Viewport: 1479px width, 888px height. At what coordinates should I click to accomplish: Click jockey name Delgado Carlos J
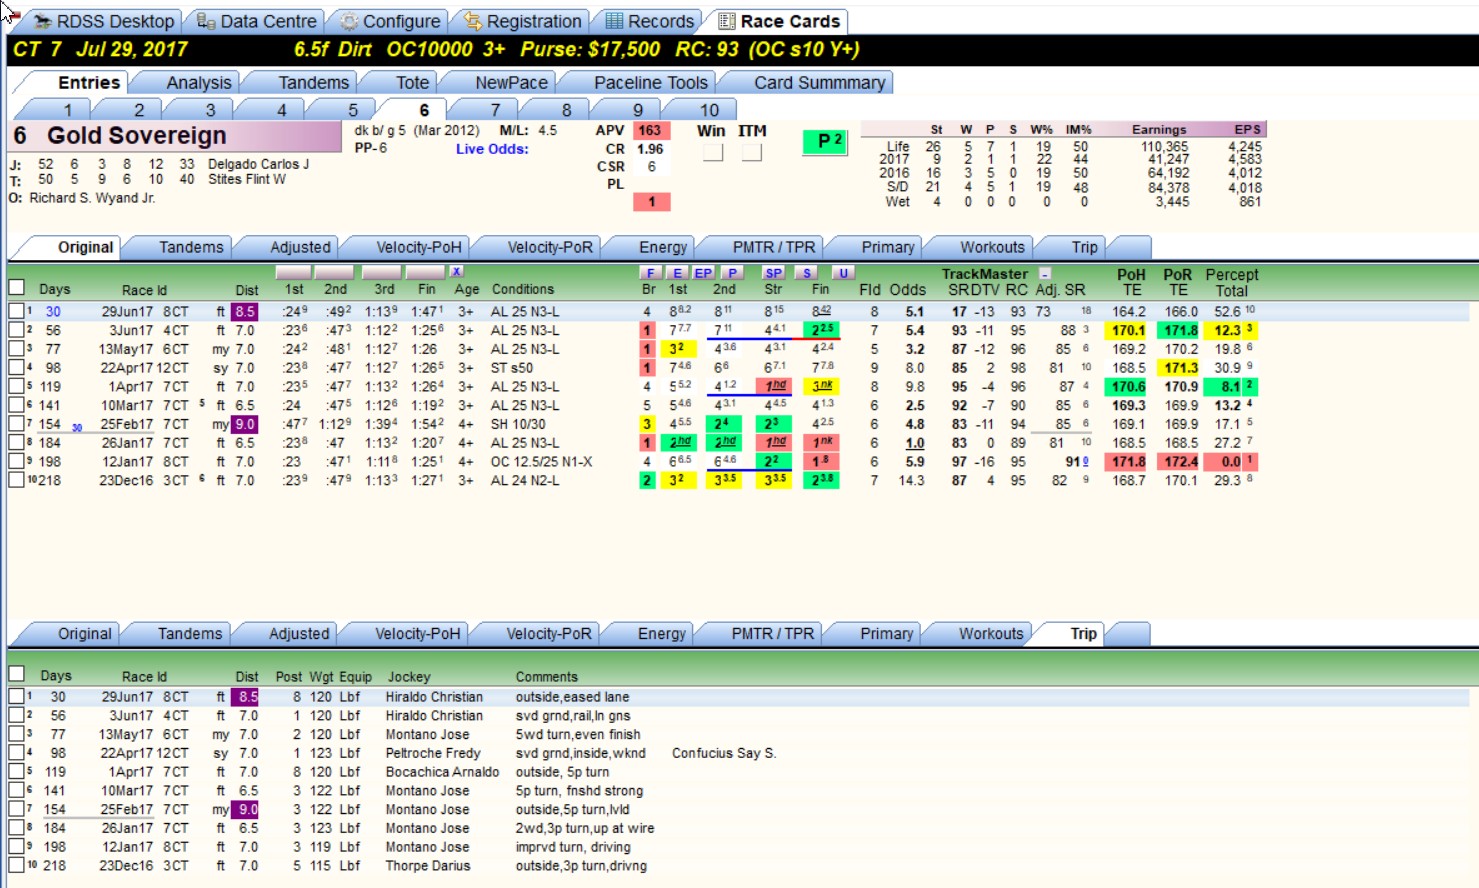click(258, 164)
